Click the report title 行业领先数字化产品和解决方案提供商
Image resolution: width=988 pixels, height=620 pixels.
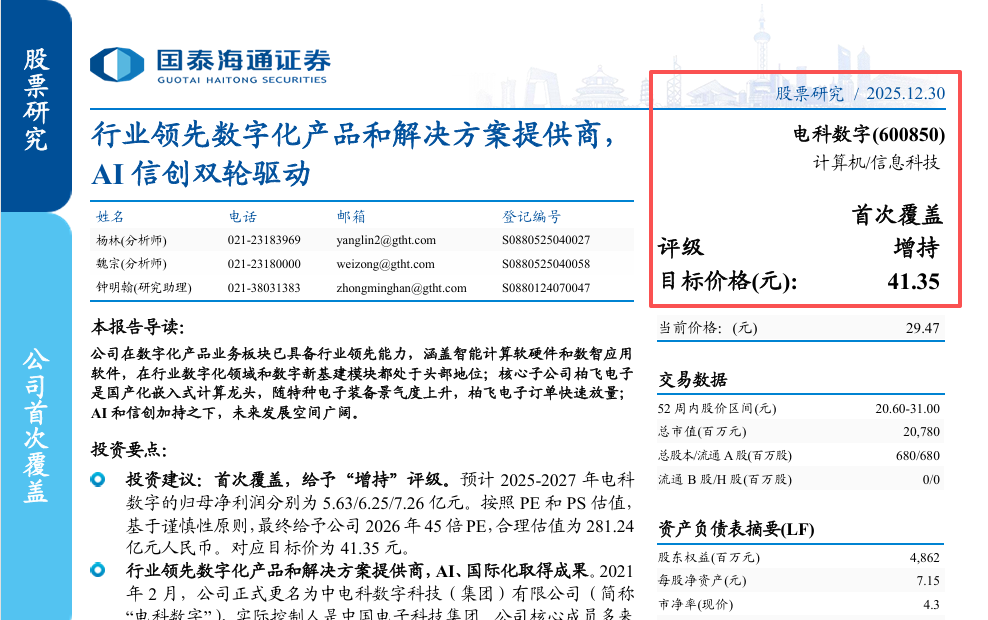point(353,135)
